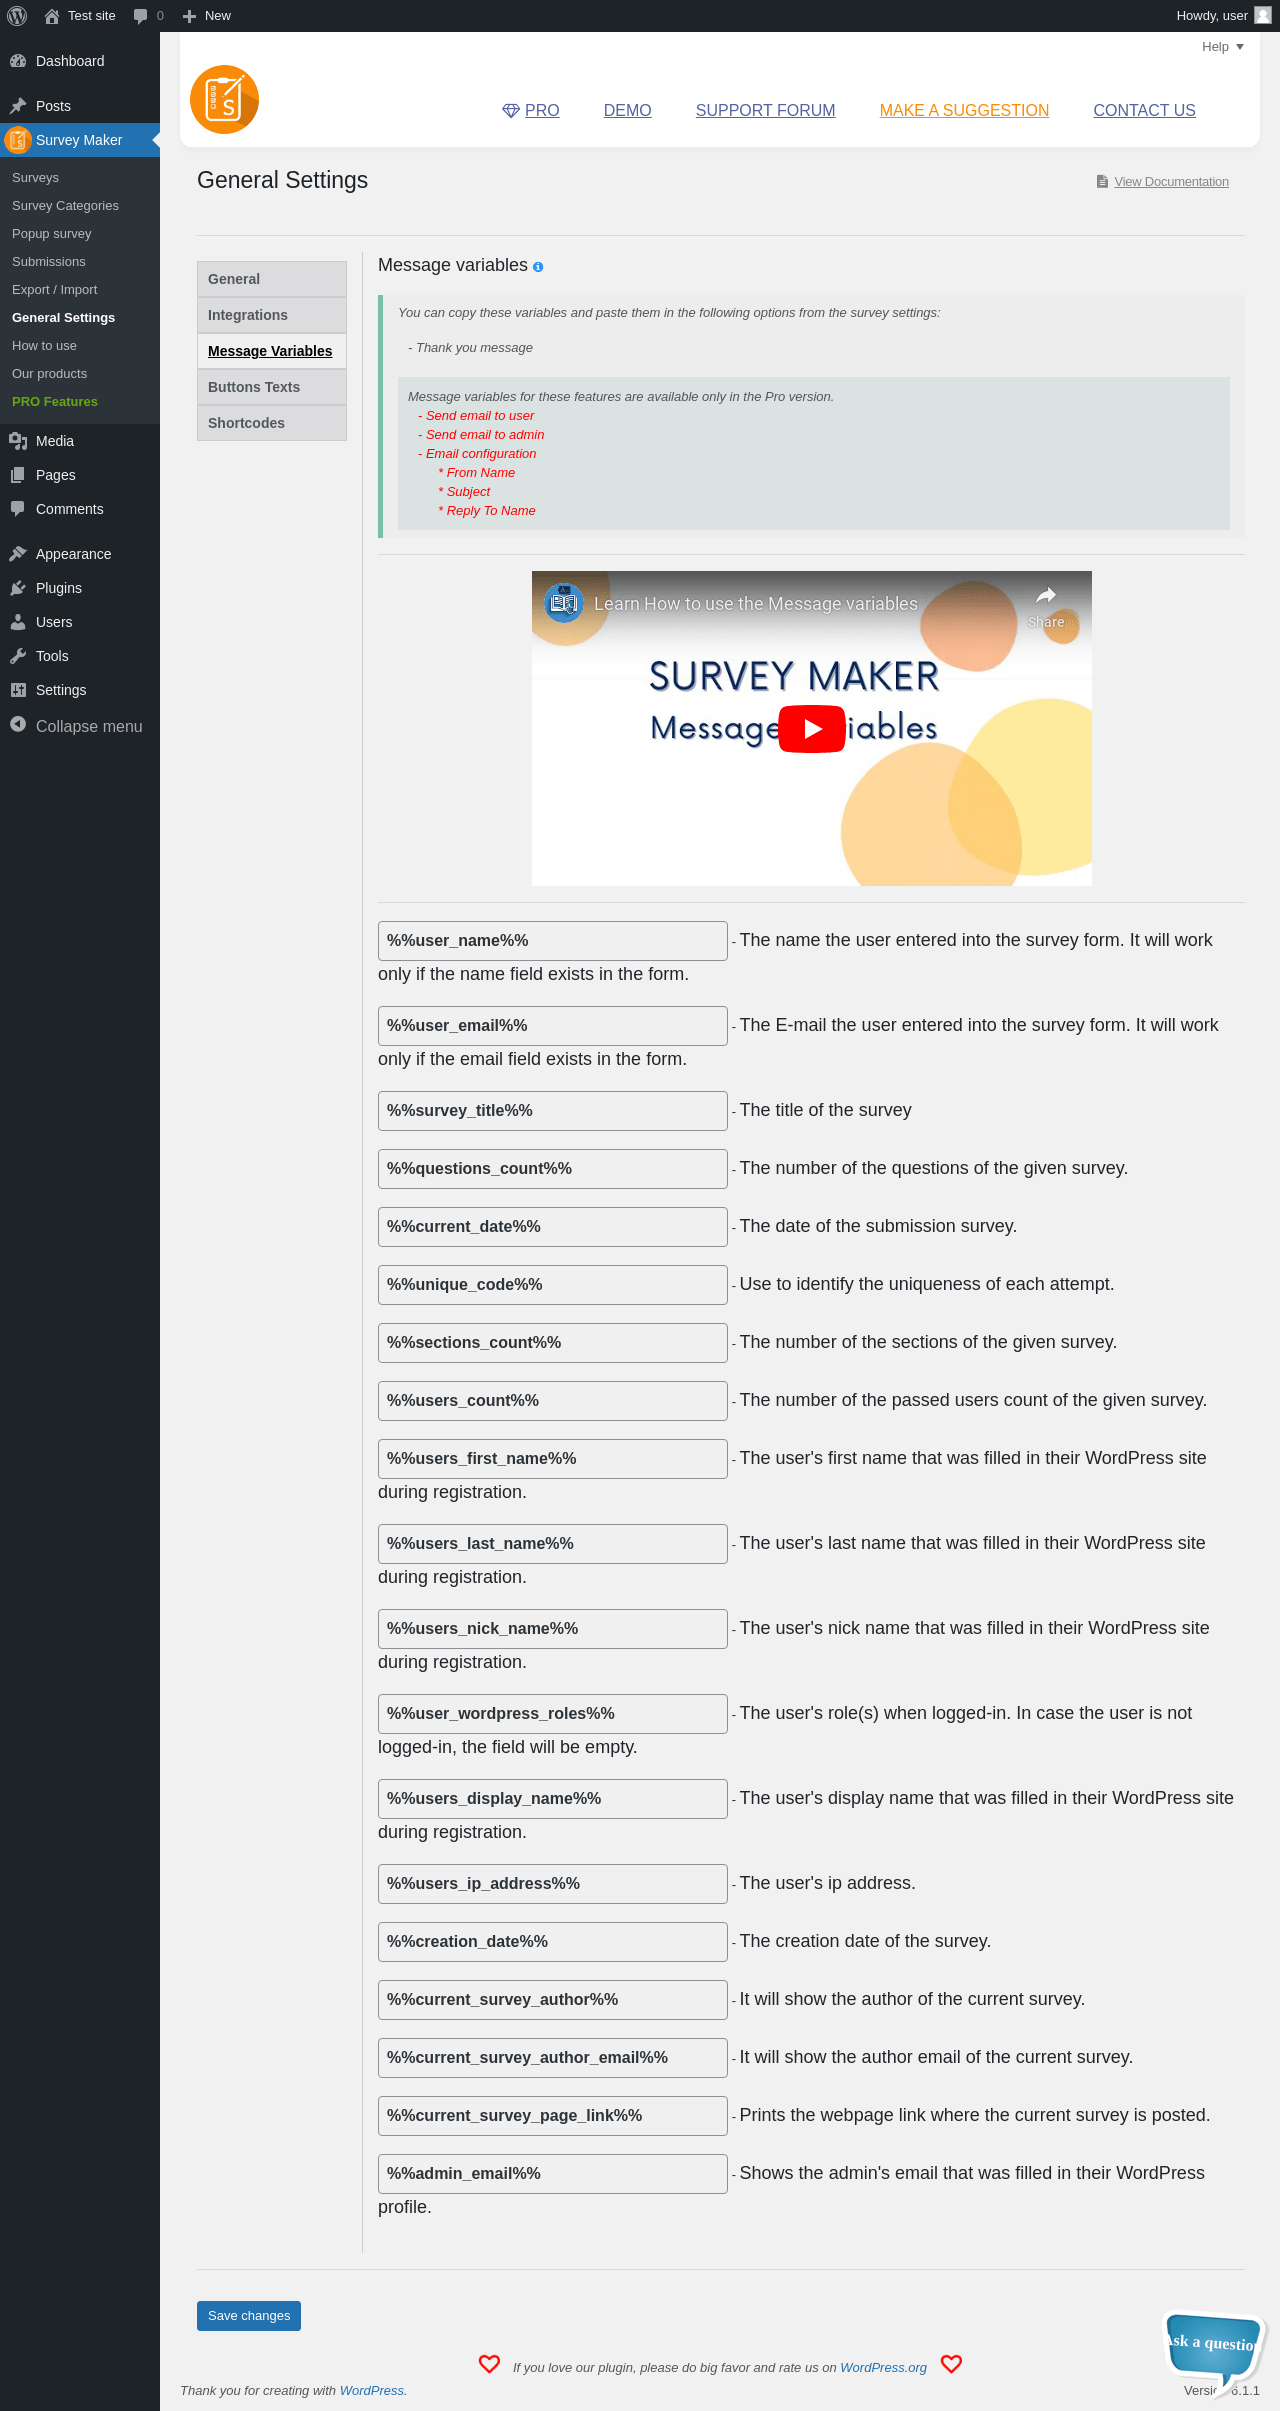Click the %%questions_count%% variable field
1280x2411 pixels.
click(553, 1169)
